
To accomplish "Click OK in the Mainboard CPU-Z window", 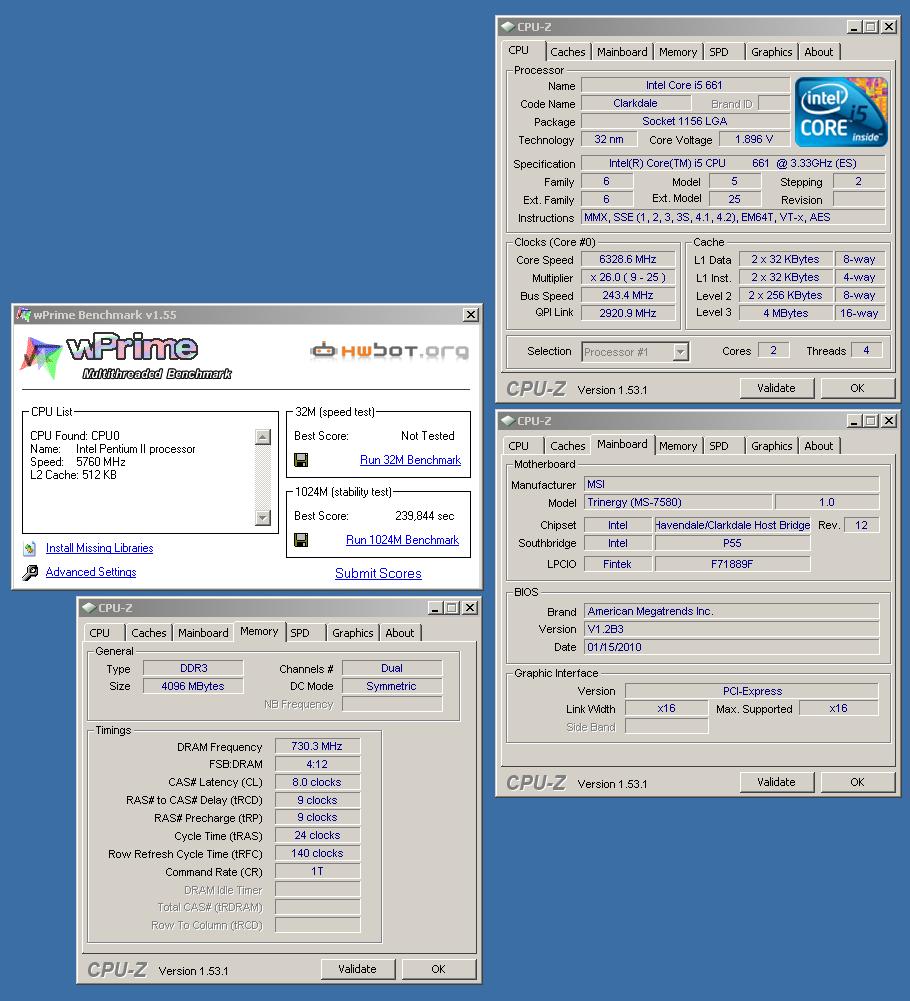I will 857,782.
